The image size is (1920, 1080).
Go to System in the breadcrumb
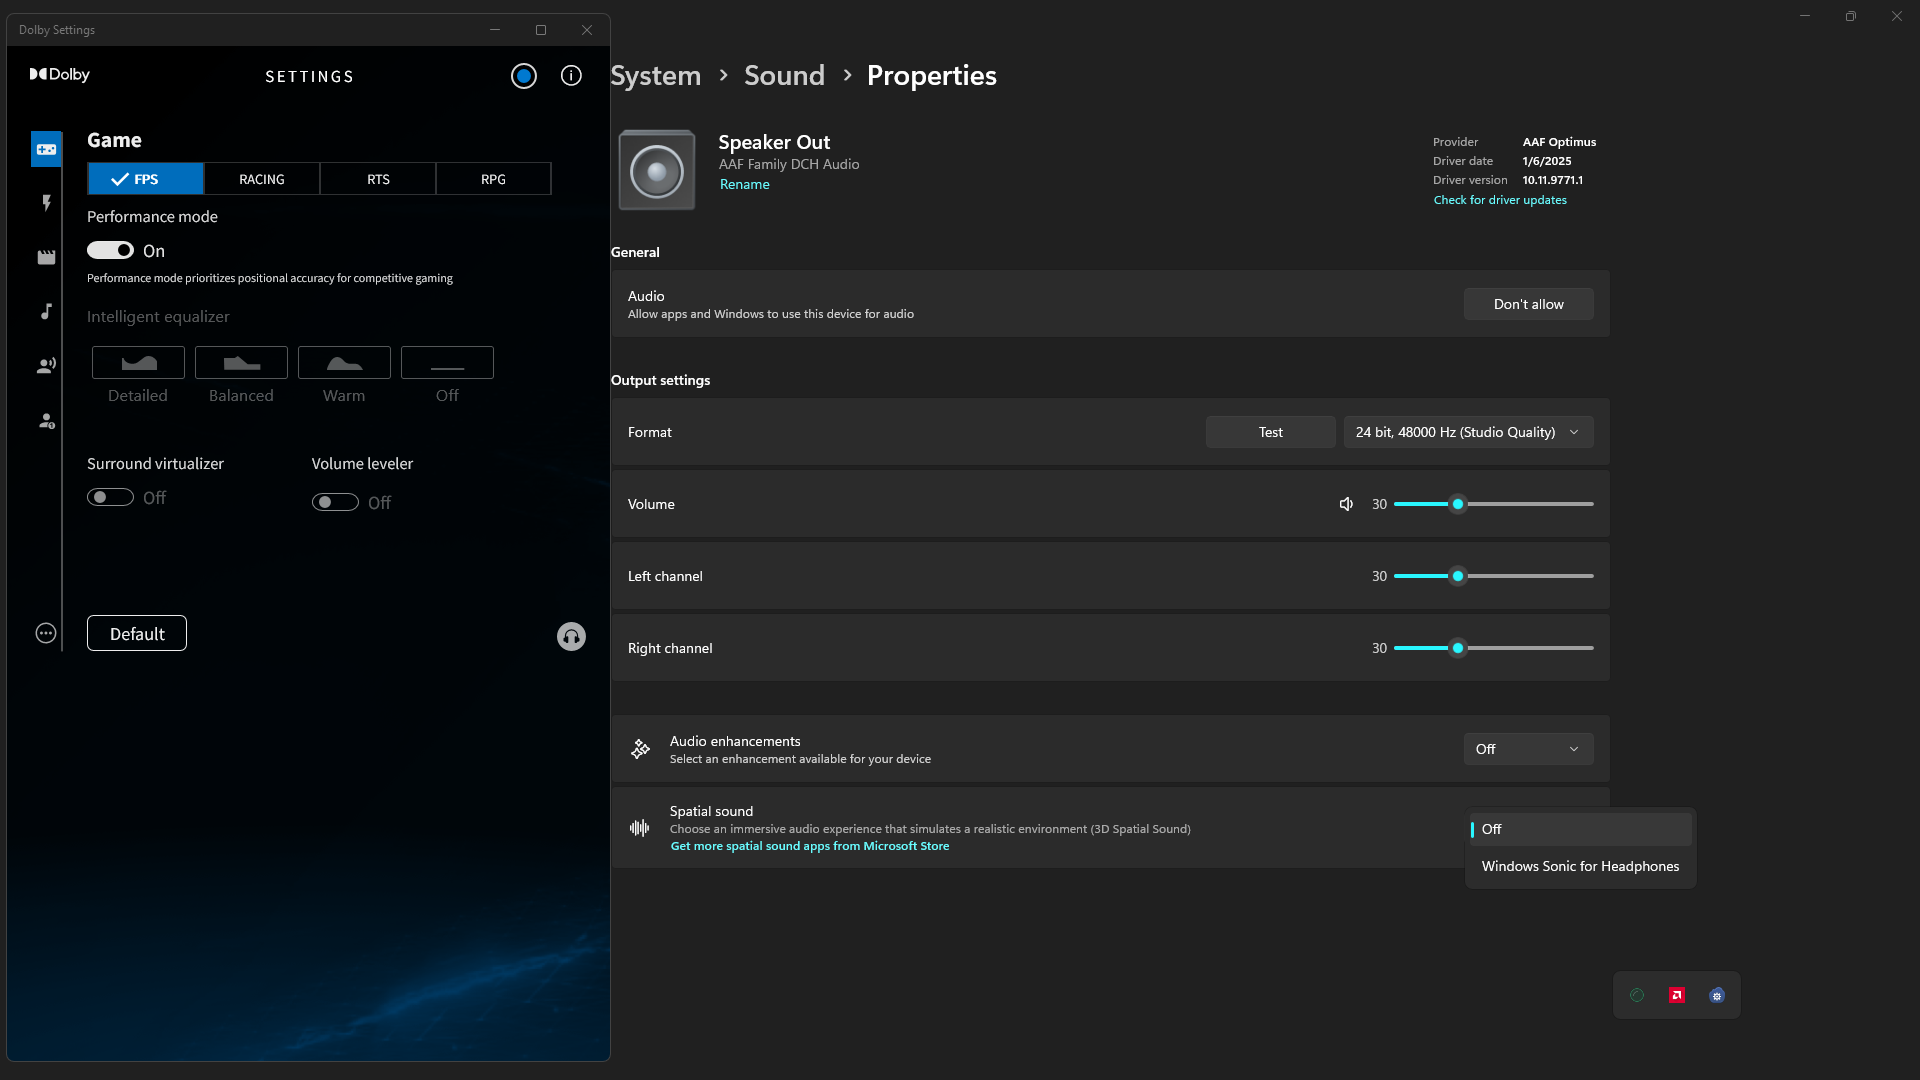click(x=656, y=75)
